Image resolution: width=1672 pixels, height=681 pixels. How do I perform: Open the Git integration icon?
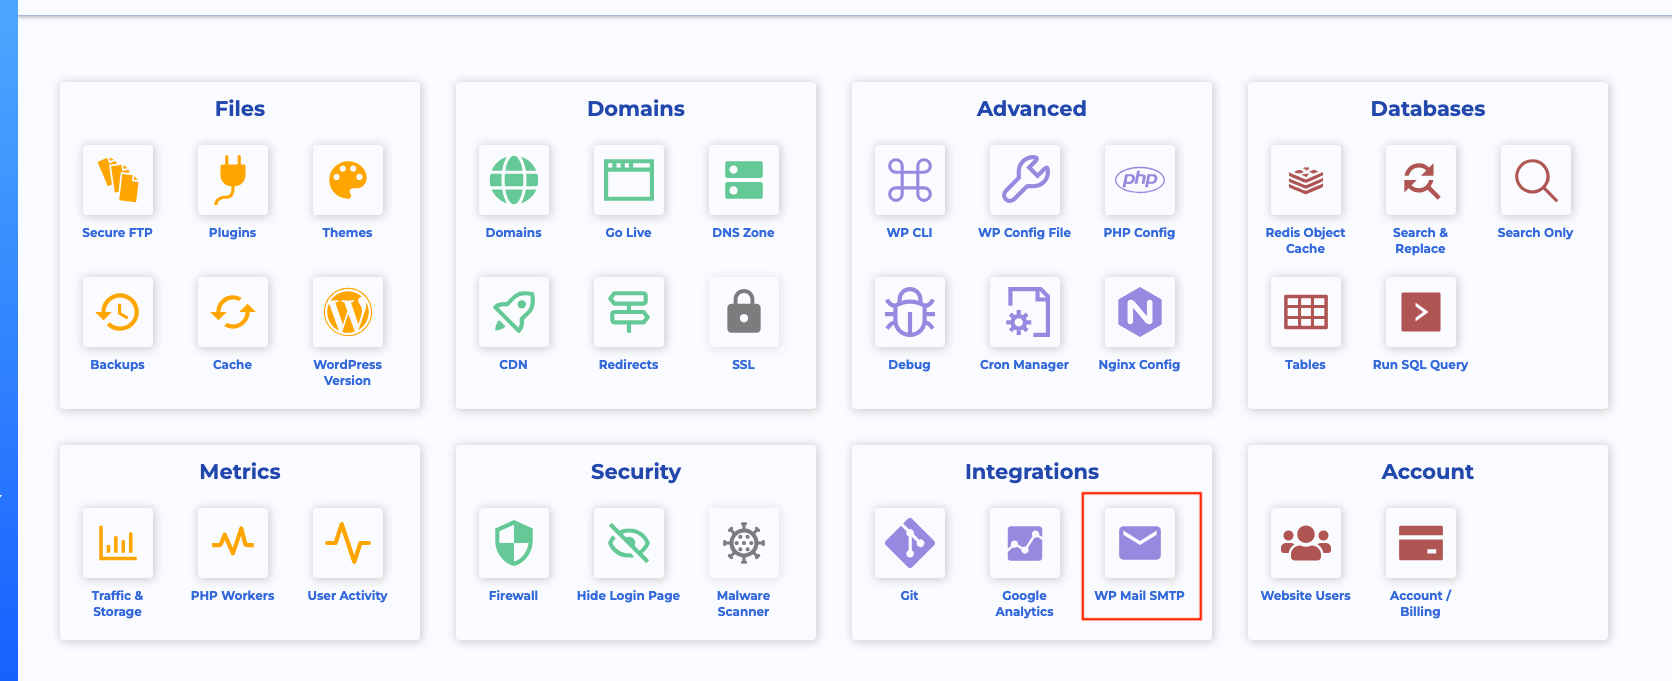click(x=910, y=543)
